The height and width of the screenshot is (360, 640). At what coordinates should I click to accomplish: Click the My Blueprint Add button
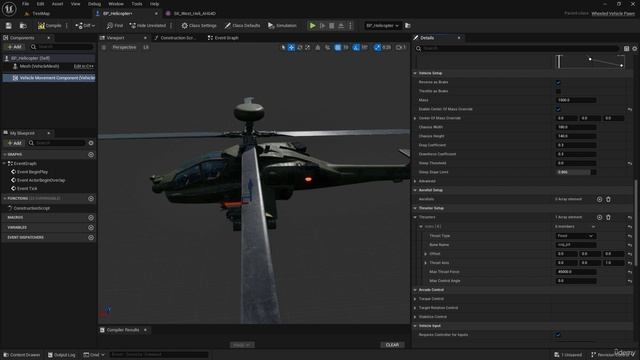point(14,143)
